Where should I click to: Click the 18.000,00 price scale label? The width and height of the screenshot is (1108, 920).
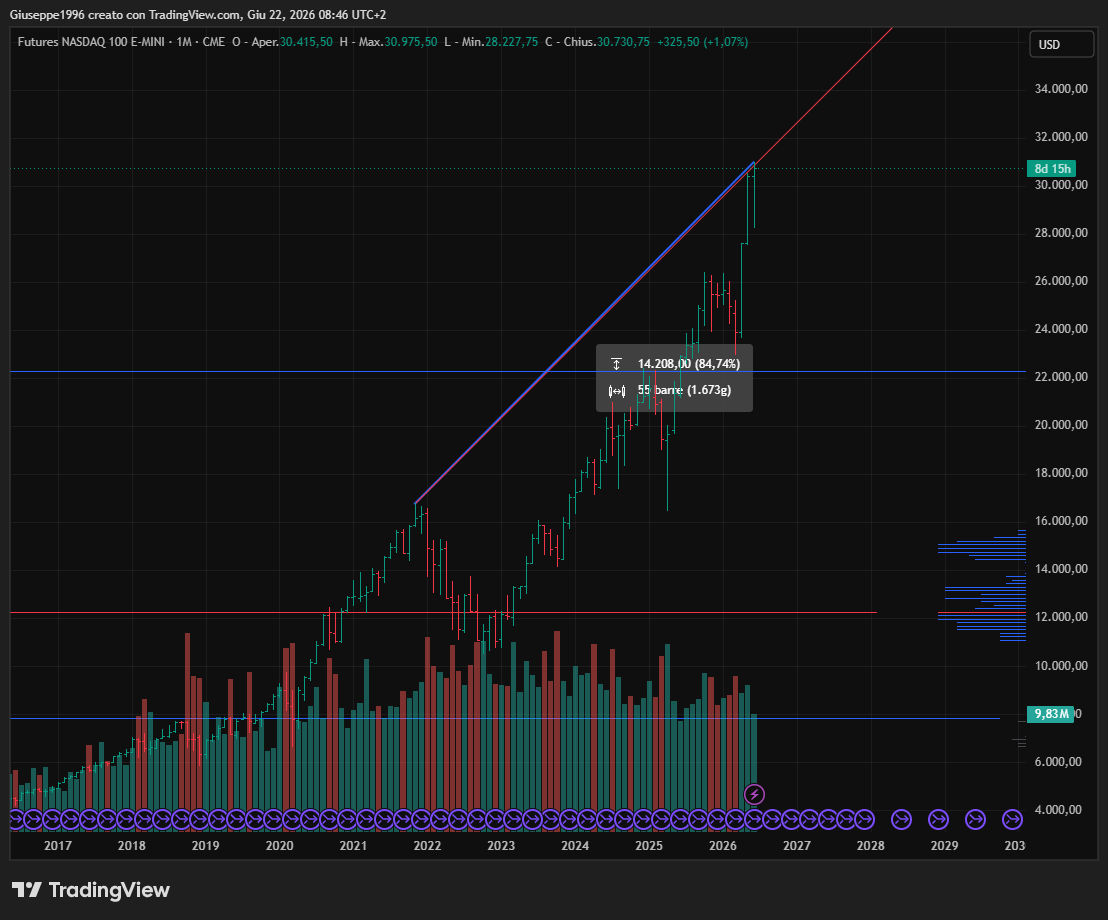point(1061,473)
